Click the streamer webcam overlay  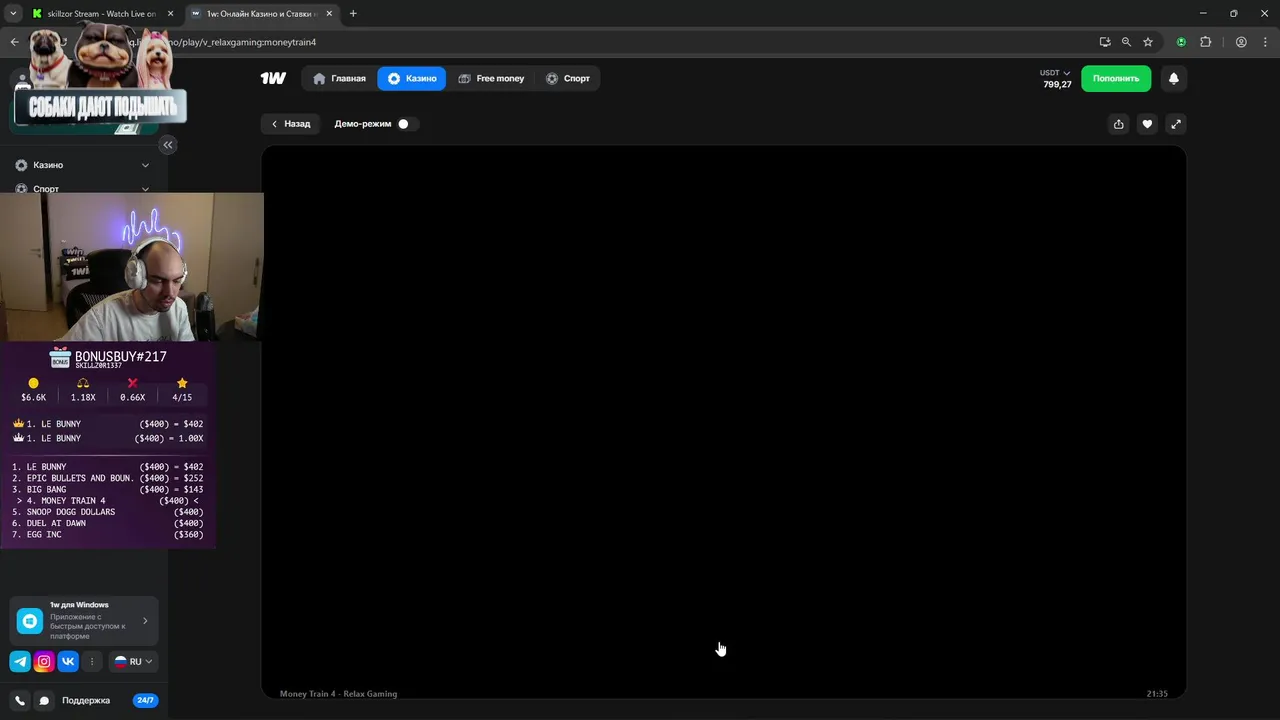click(132, 267)
